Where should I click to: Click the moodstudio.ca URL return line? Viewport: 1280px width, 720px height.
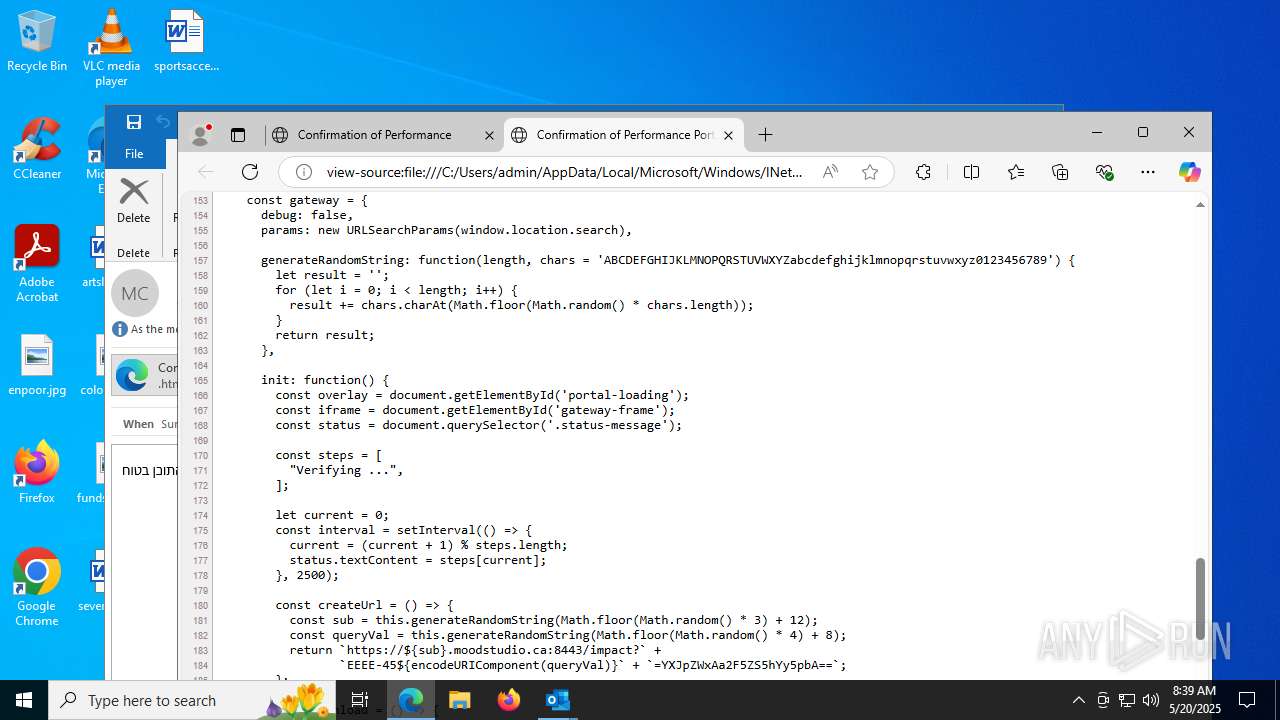(x=475, y=650)
